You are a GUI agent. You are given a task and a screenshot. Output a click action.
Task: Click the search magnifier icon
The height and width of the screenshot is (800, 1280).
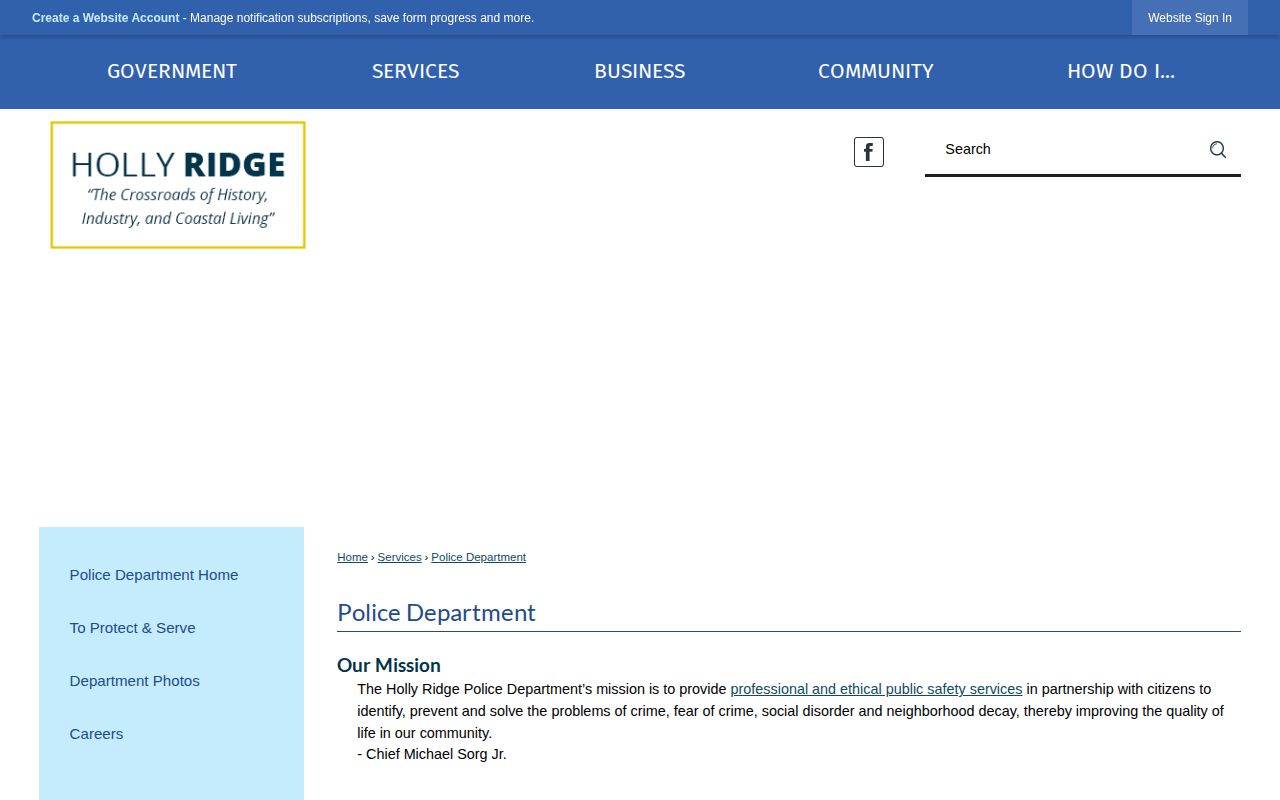point(1217,150)
